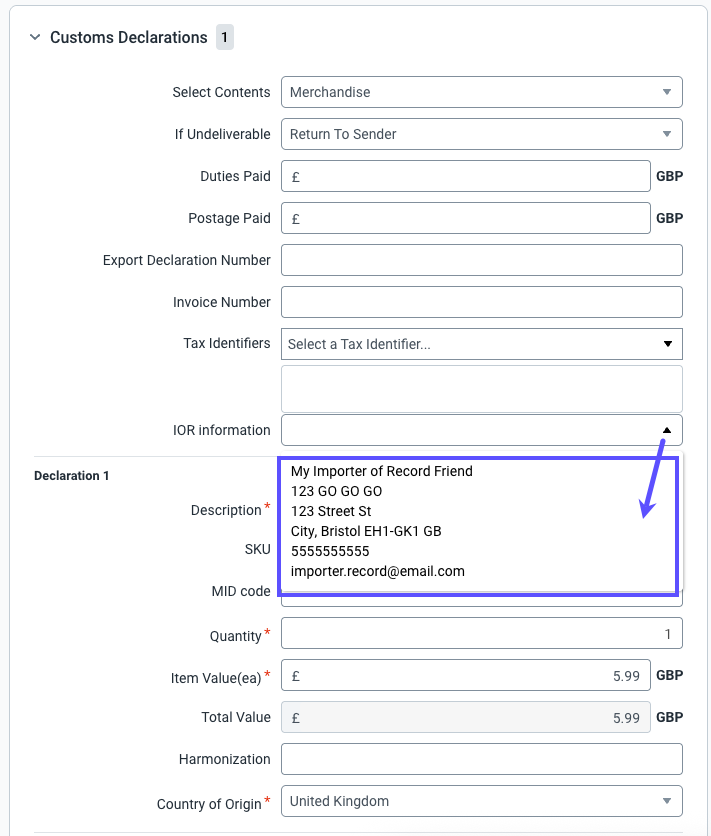This screenshot has height=836, width=711.
Task: Open the Tax Identifiers dropdown
Action: [481, 344]
